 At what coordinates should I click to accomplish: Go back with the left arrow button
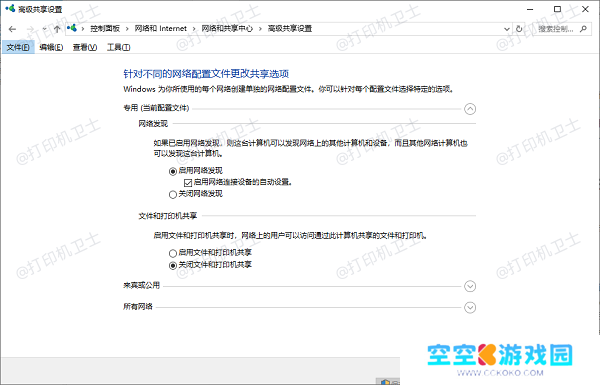point(12,29)
